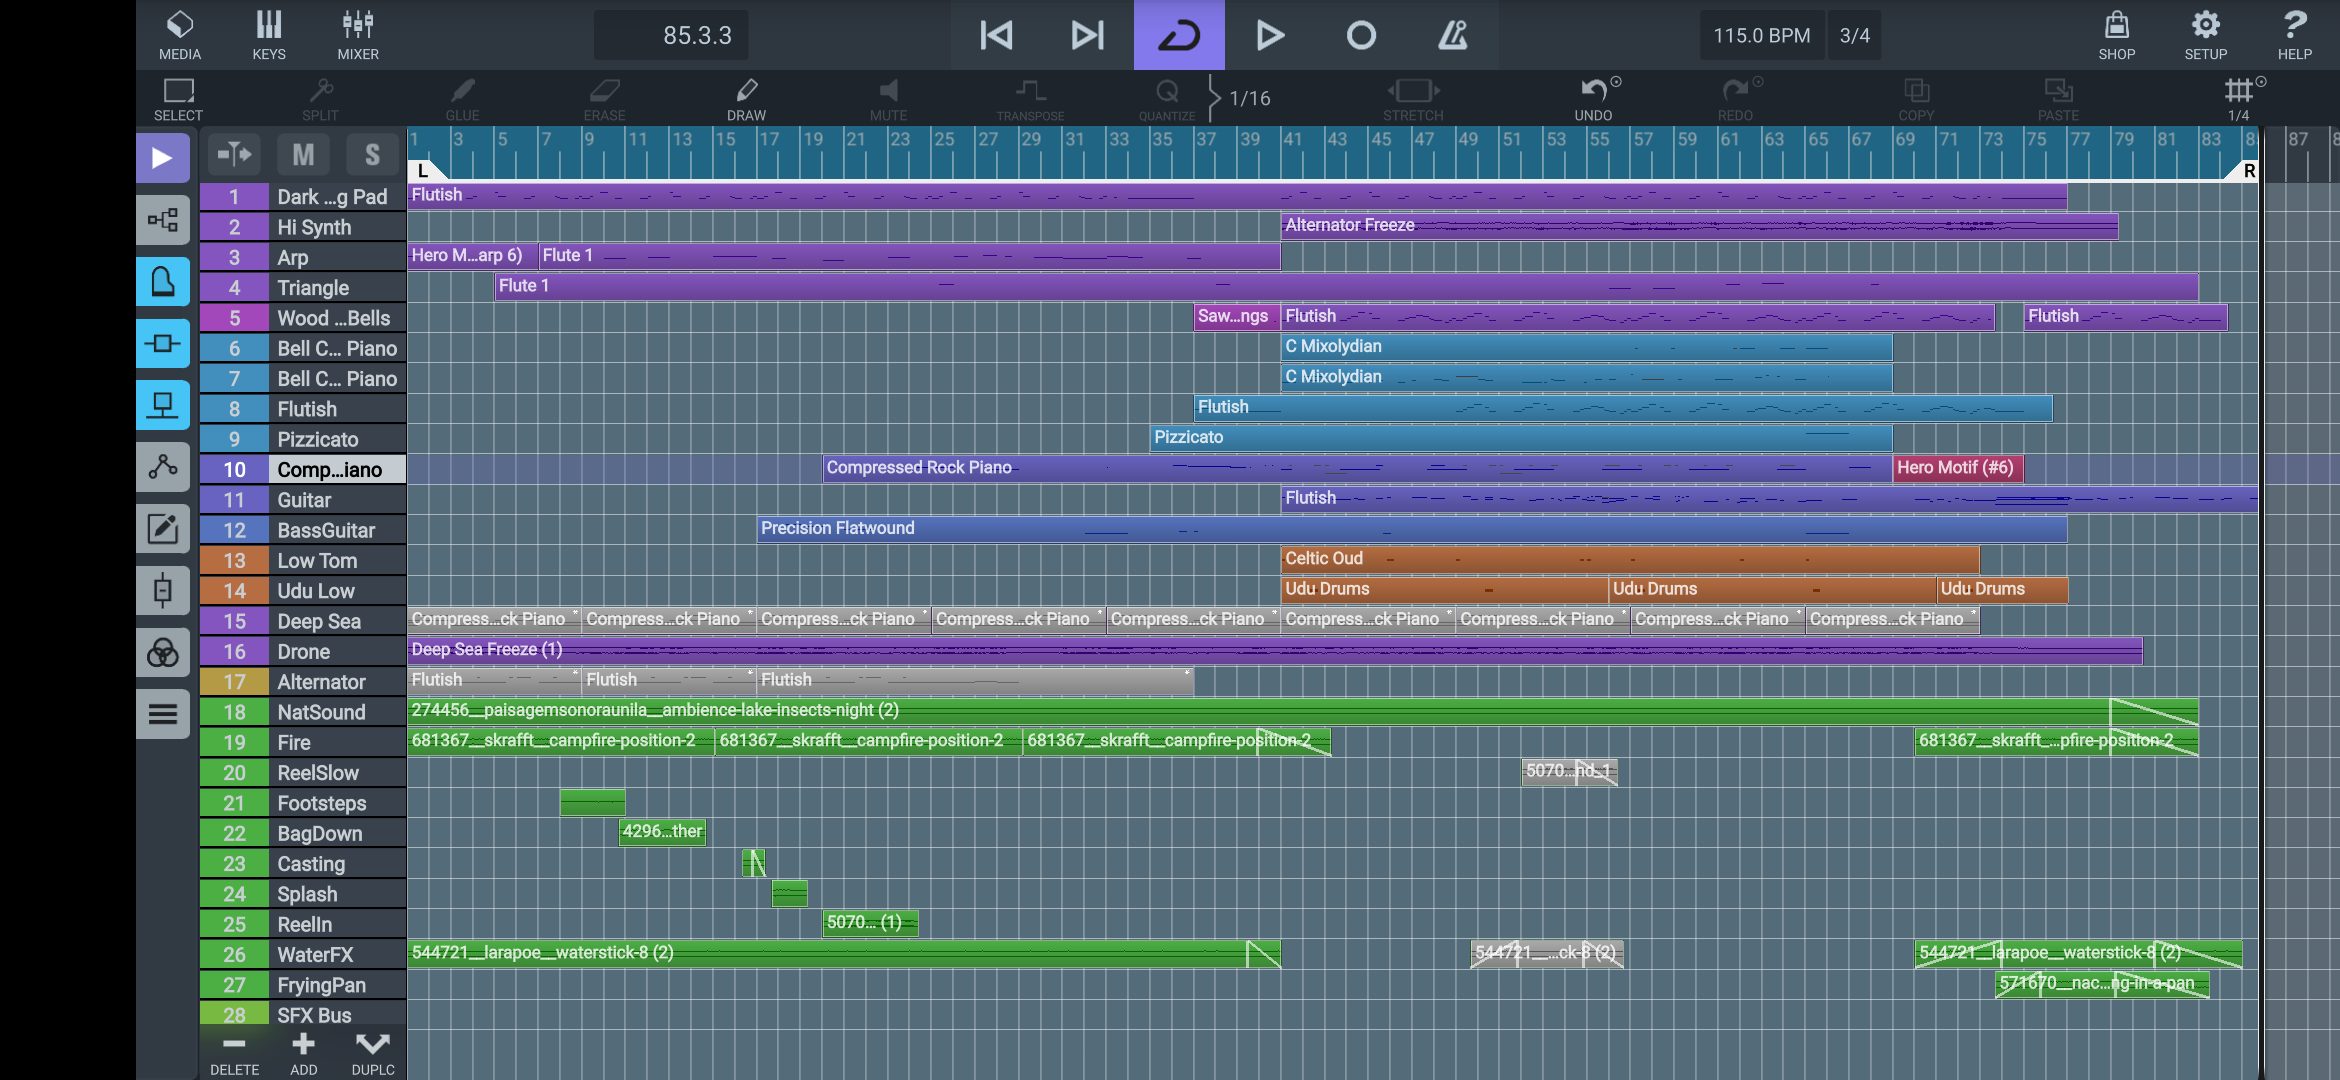Click the Record button
The height and width of the screenshot is (1080, 2340).
pos(1361,35)
